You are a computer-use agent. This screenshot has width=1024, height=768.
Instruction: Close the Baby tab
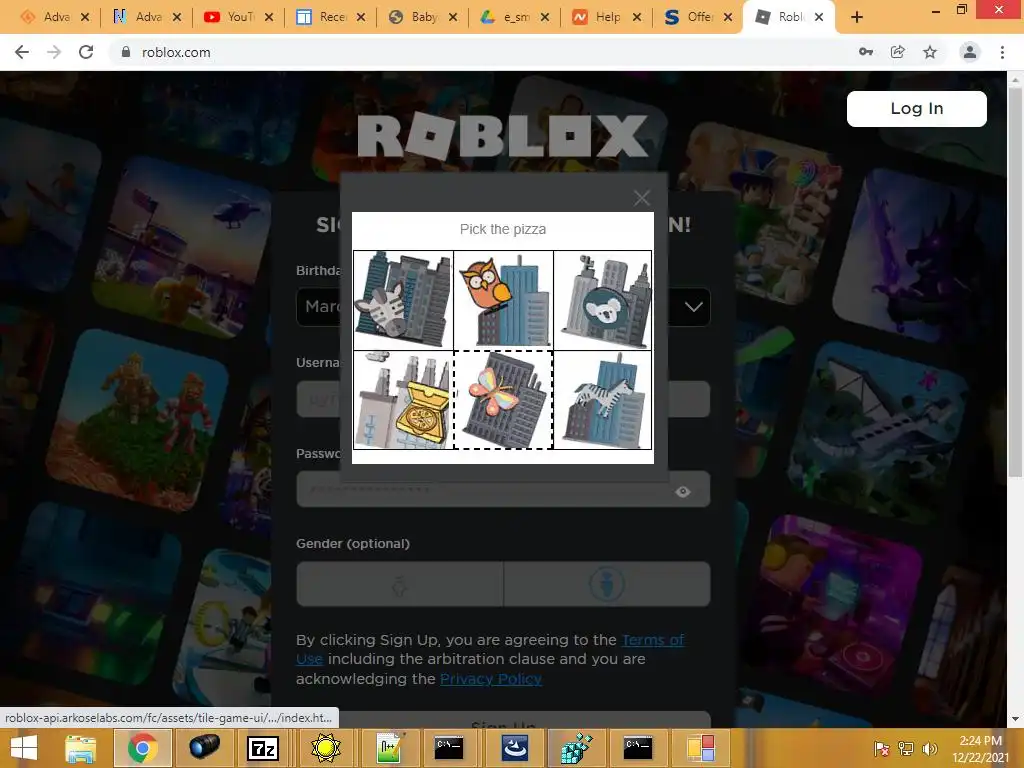coord(453,18)
